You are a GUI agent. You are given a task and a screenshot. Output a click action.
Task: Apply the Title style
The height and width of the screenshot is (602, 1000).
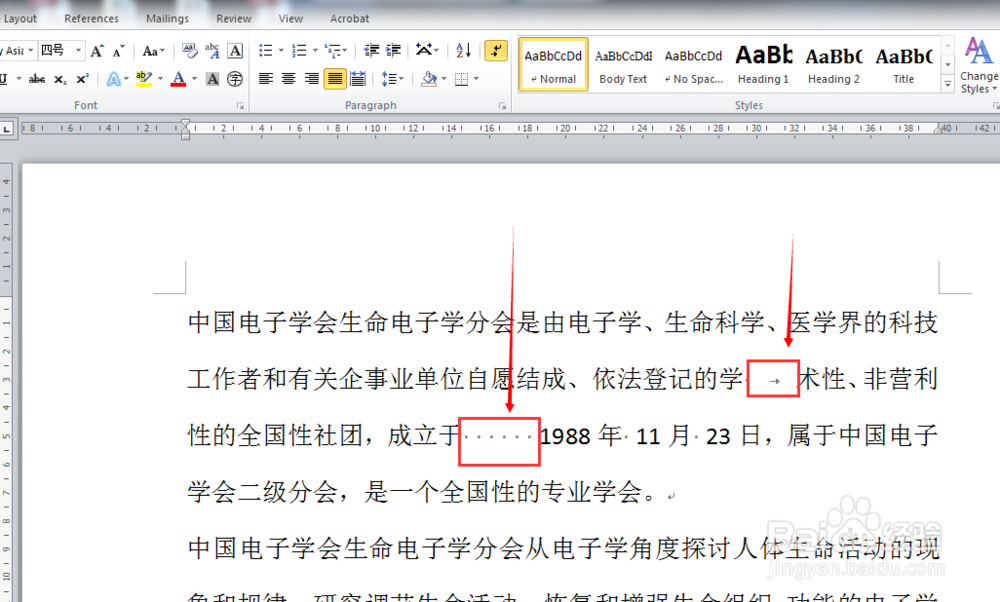tap(904, 64)
